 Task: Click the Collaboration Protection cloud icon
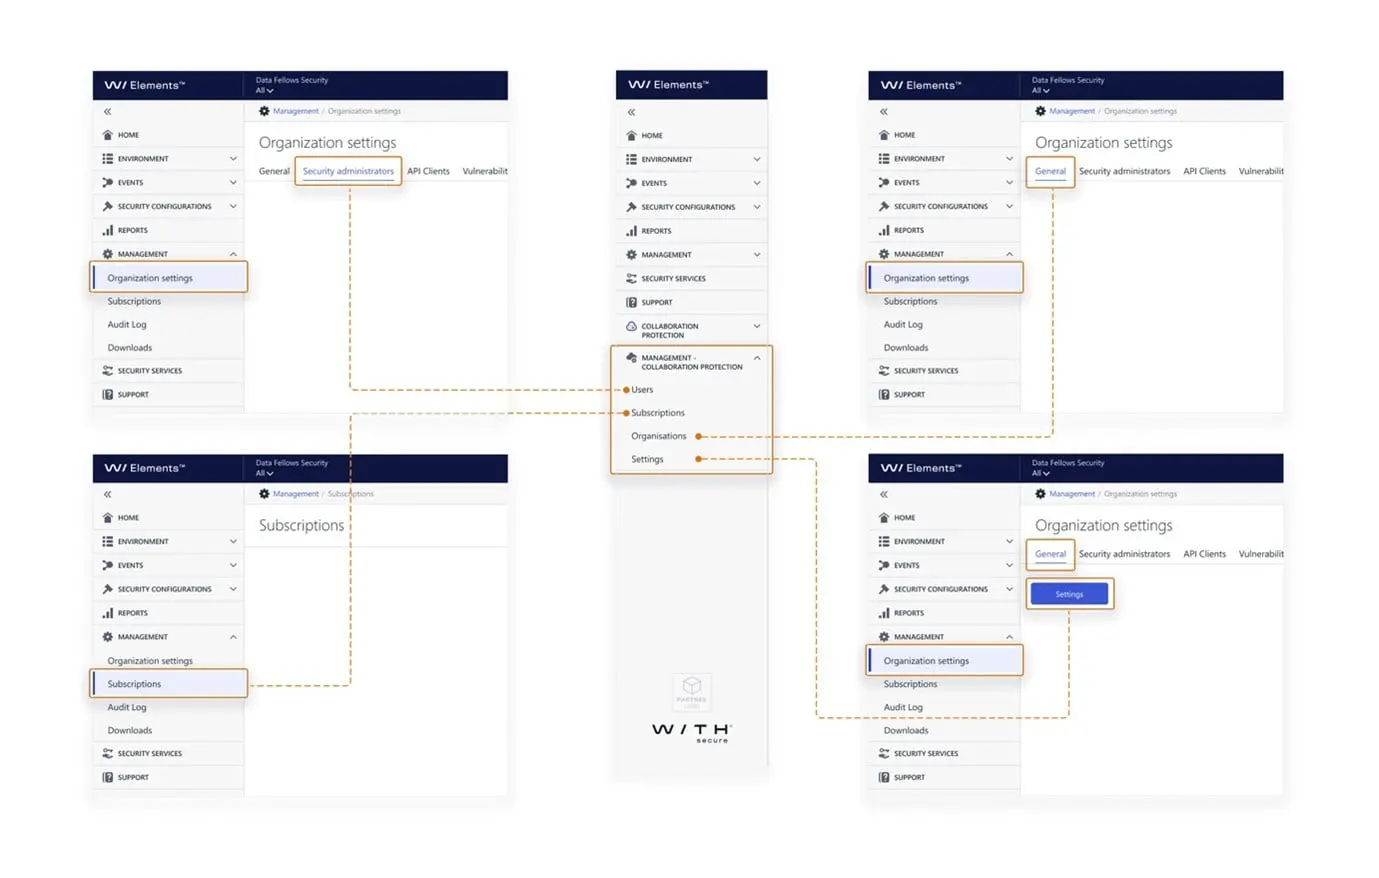point(631,326)
